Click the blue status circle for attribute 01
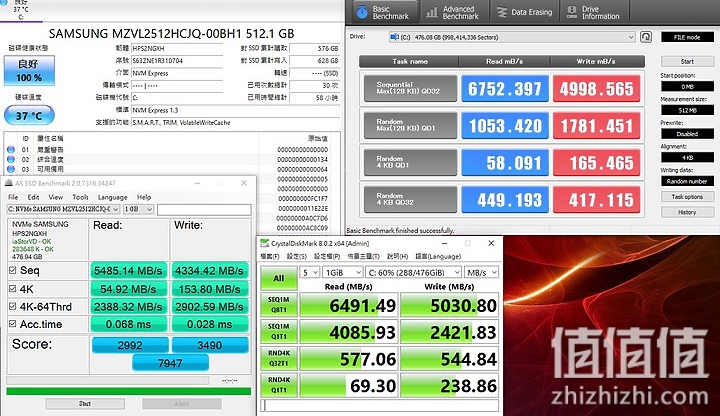 coord(11,150)
